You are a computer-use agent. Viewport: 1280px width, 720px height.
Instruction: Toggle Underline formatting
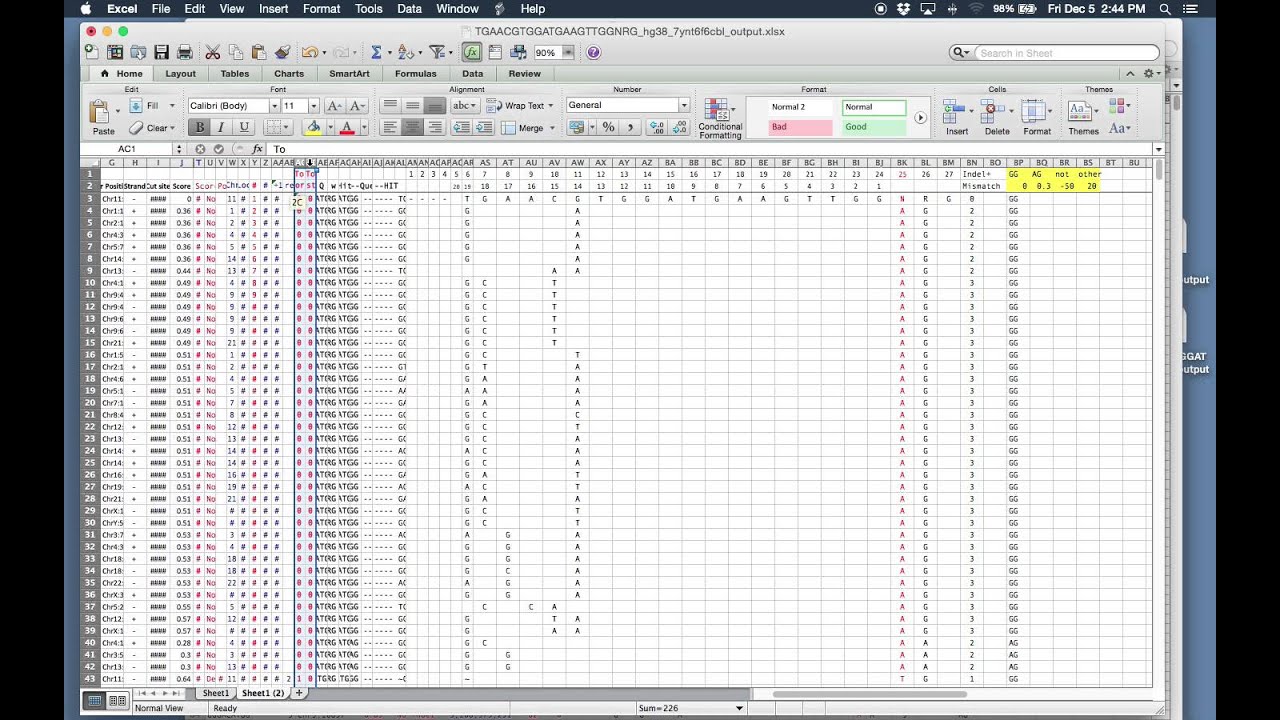(x=243, y=127)
